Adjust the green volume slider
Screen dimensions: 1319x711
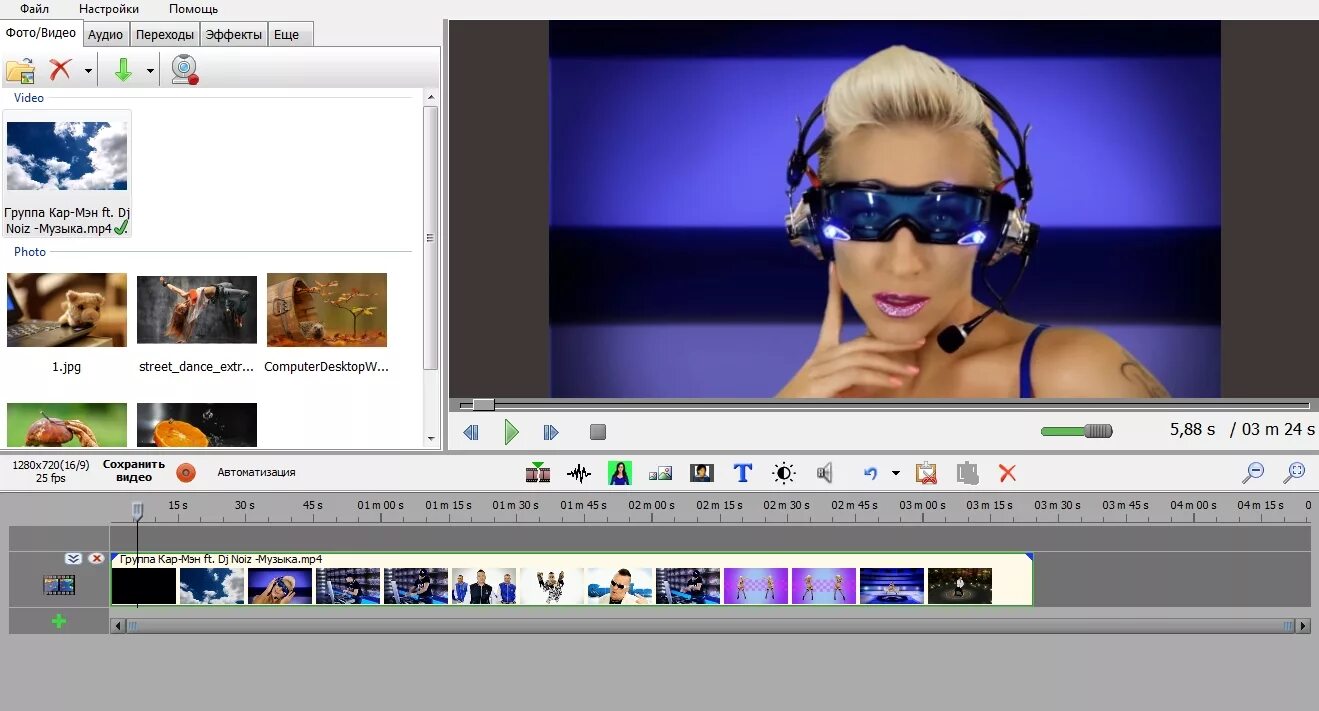point(1076,431)
